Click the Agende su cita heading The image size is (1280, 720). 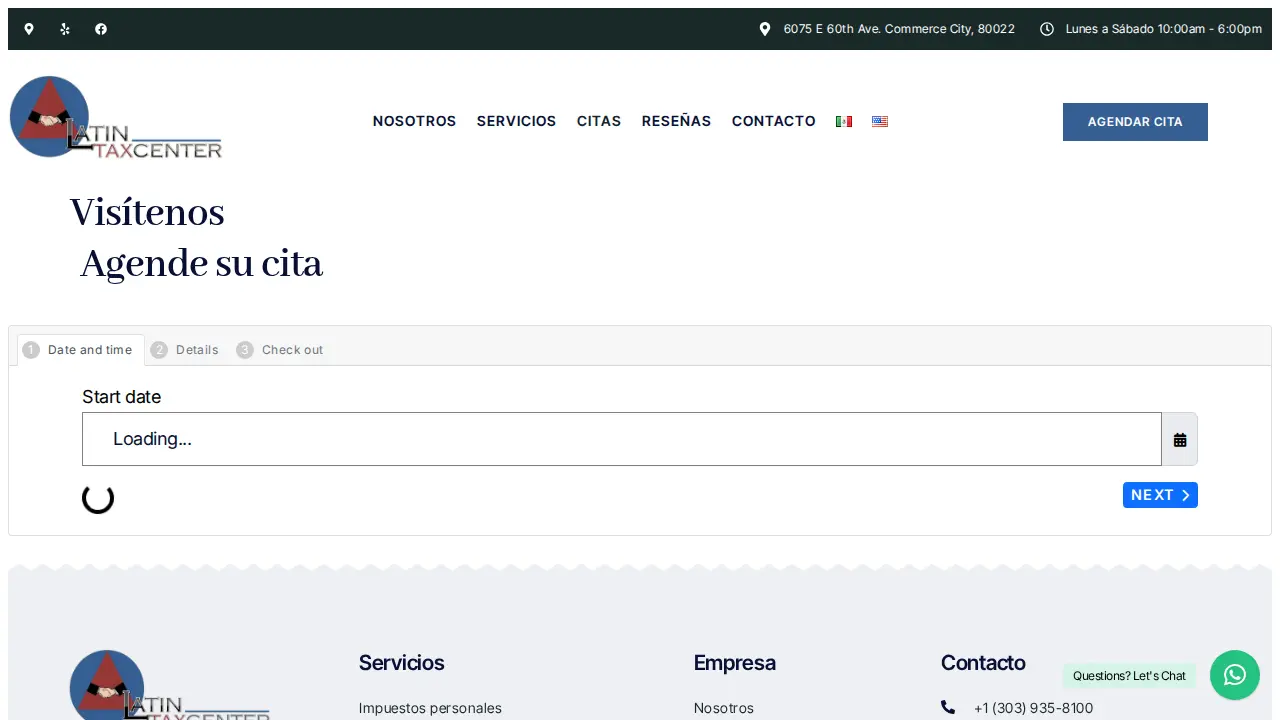click(x=201, y=264)
